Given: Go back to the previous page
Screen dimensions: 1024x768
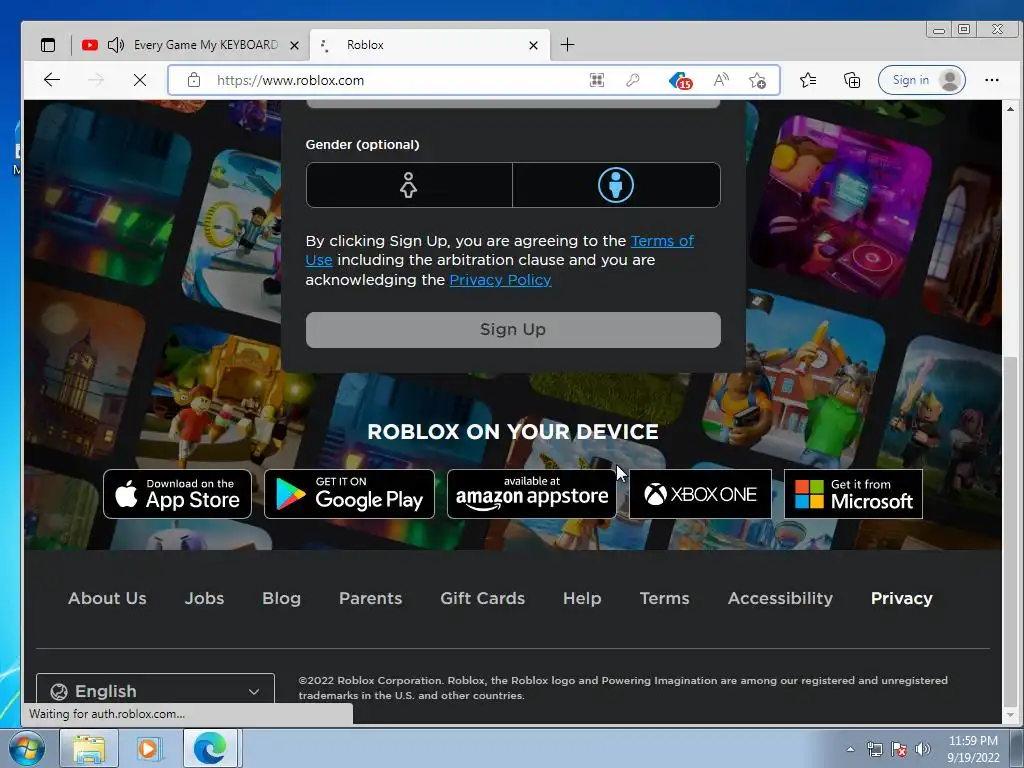Looking at the screenshot, I should 52,80.
